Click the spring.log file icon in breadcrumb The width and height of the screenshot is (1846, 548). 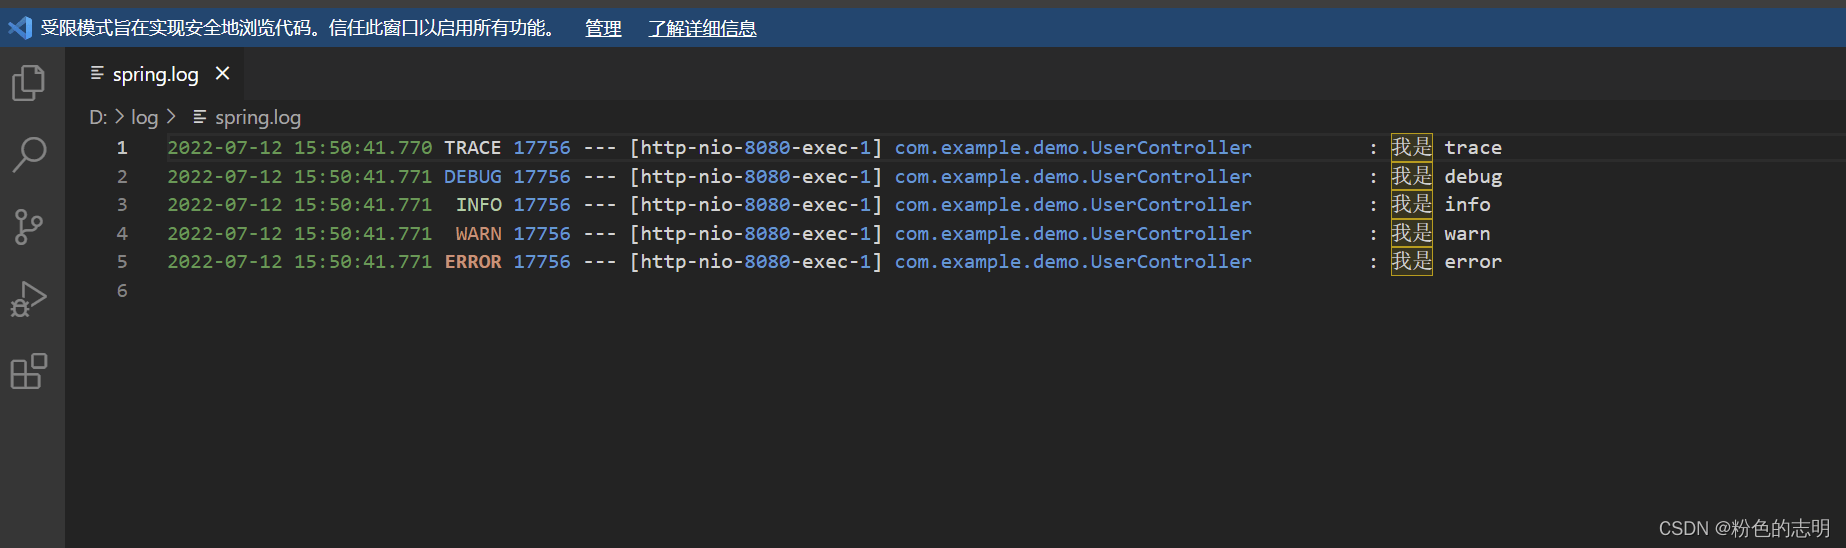pos(200,118)
